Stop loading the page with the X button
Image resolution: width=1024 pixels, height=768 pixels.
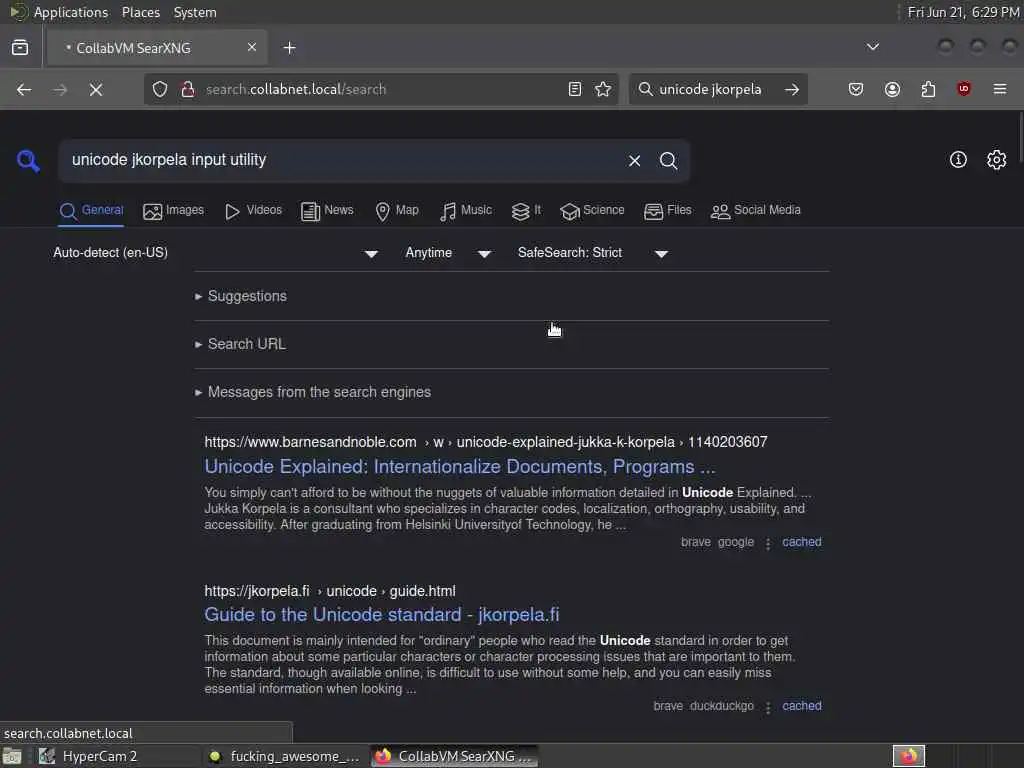(x=96, y=89)
